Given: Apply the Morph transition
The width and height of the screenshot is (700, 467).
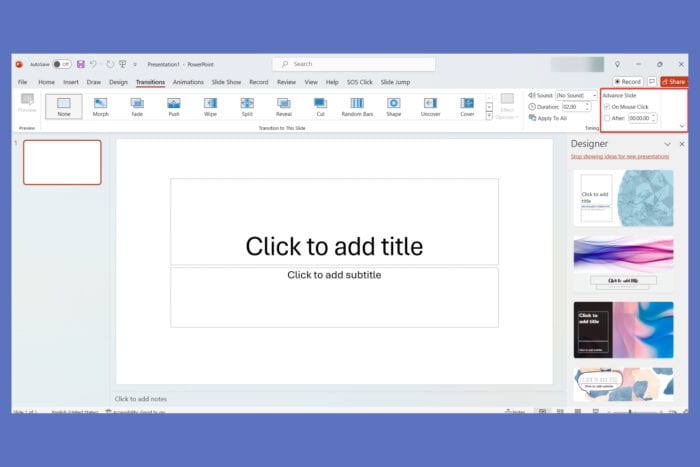Looking at the screenshot, I should coord(100,106).
